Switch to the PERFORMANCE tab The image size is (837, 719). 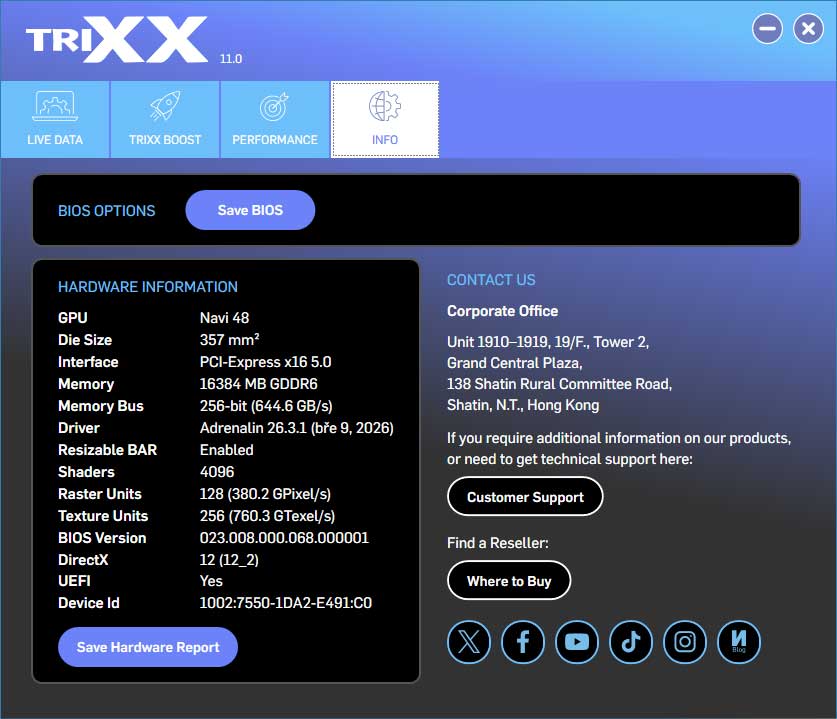274,119
